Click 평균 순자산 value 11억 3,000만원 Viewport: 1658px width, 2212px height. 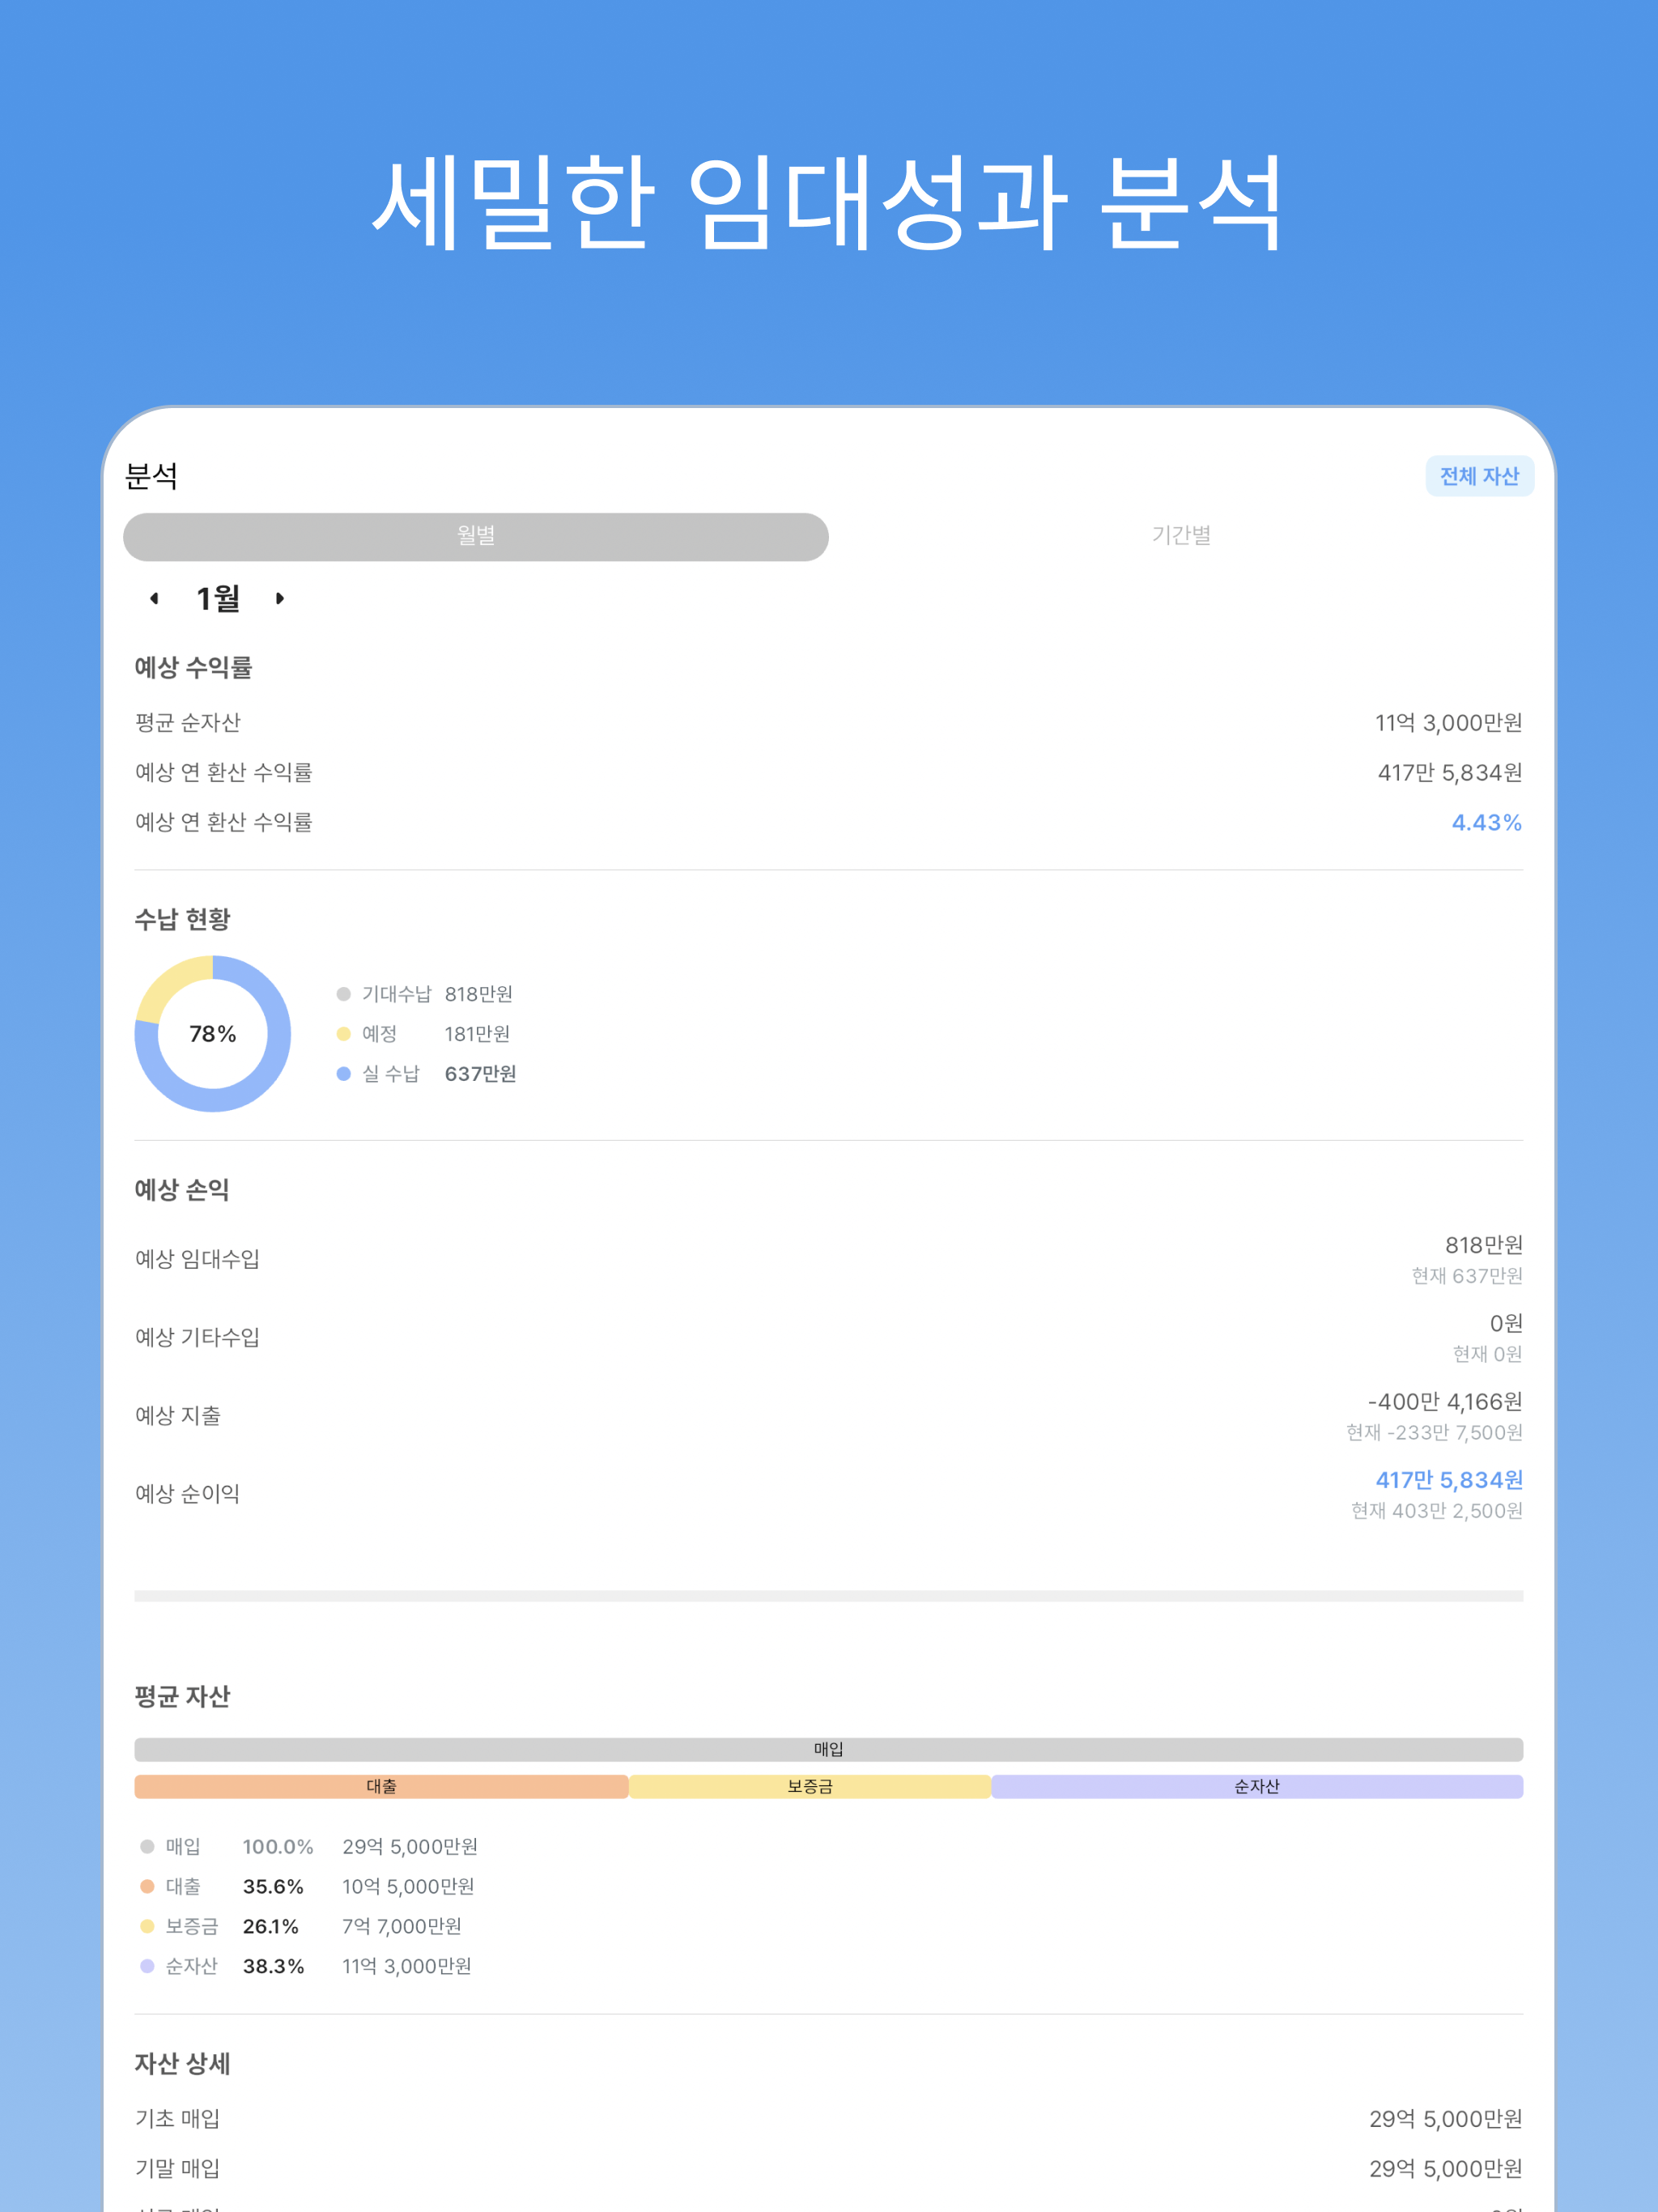1448,723
